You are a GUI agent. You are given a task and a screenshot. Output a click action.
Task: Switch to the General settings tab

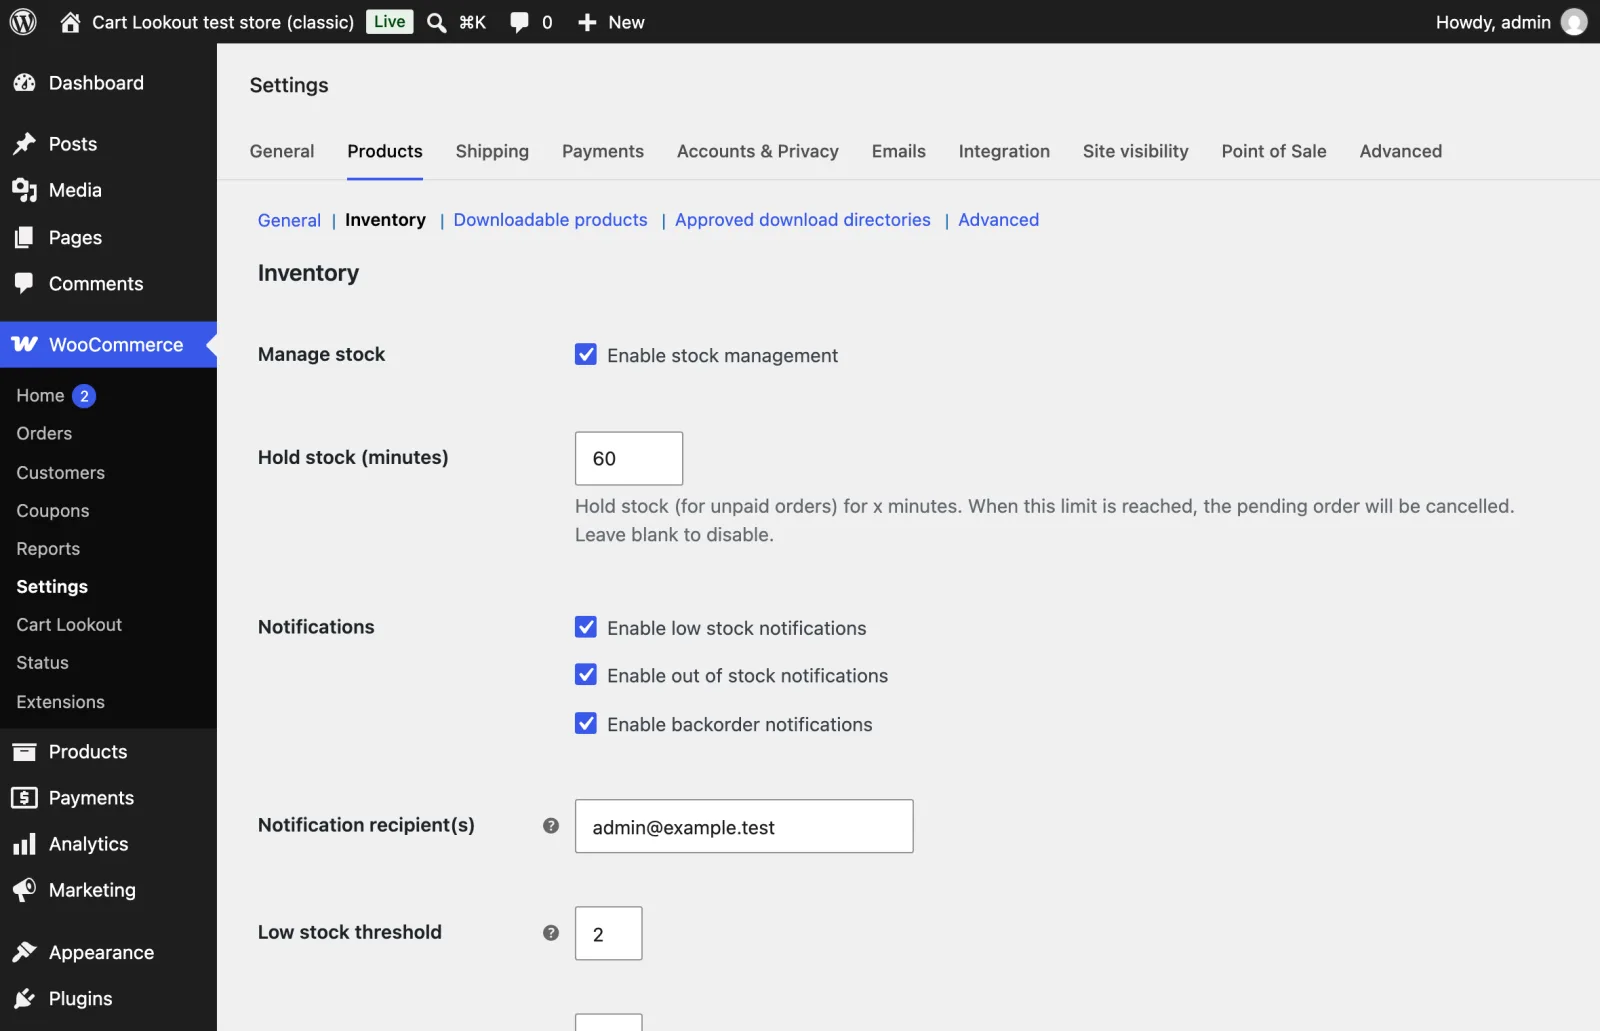point(282,151)
